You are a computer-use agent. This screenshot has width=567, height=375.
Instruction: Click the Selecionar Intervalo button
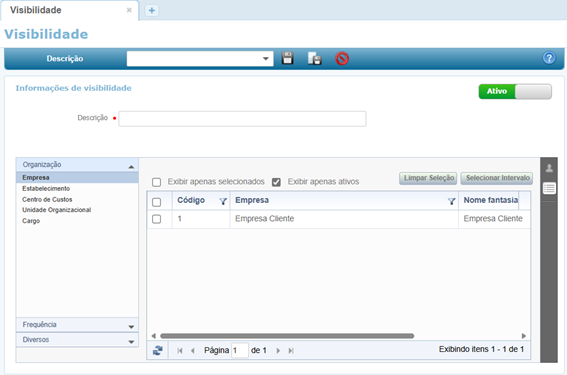click(x=497, y=178)
